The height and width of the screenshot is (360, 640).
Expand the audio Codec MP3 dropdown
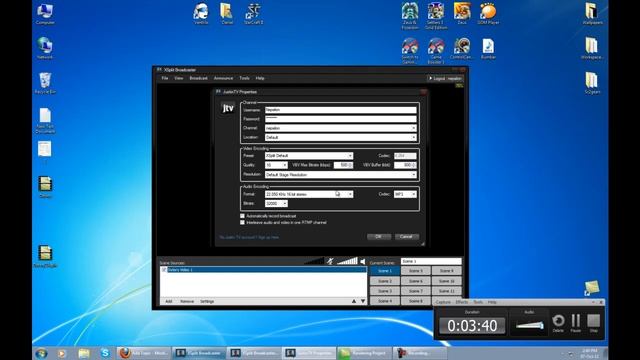[x=413, y=194]
